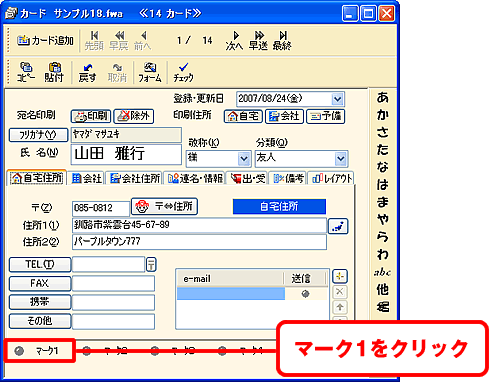This screenshot has height=382, width=500.
Task: Switch to the 備考 tab
Action: pos(289,179)
